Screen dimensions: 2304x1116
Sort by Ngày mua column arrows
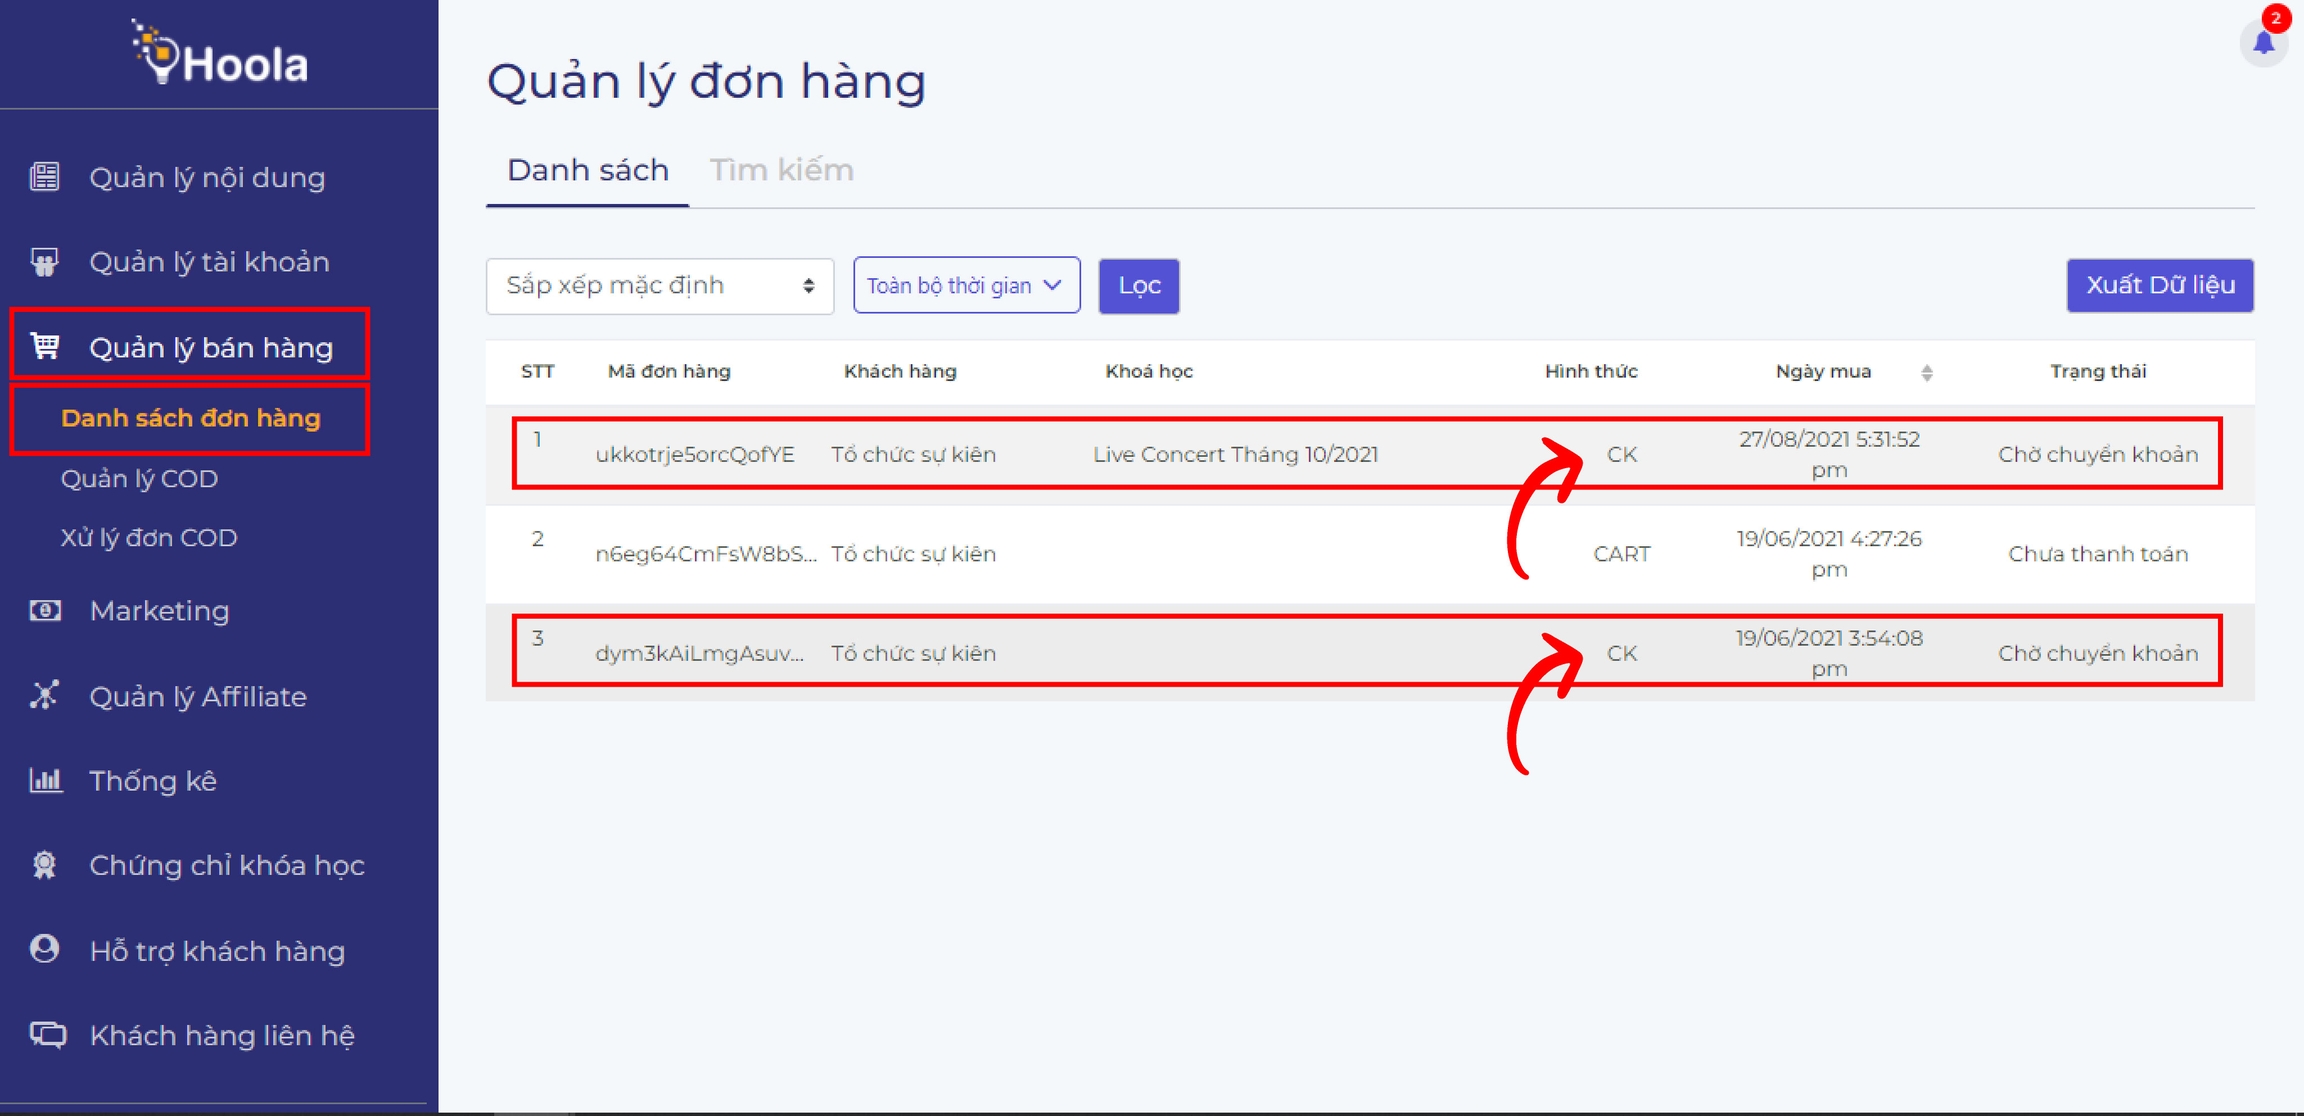click(1926, 373)
